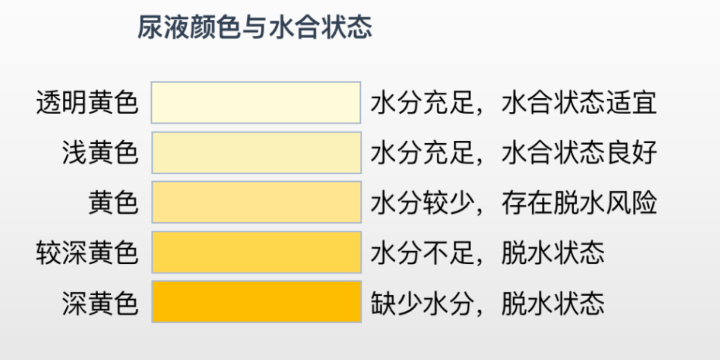The image size is (720, 360).
Task: Click the 透明黄色 color swatch
Action: pyautogui.click(x=256, y=103)
